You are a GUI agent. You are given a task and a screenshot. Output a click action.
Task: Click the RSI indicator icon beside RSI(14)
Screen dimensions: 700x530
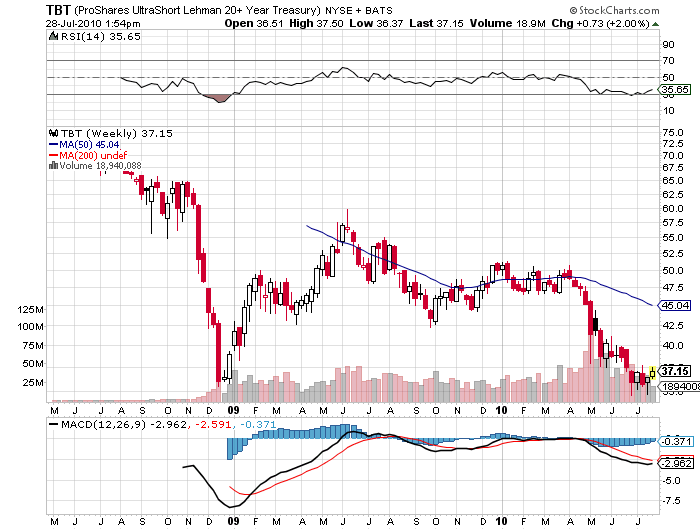coord(54,36)
